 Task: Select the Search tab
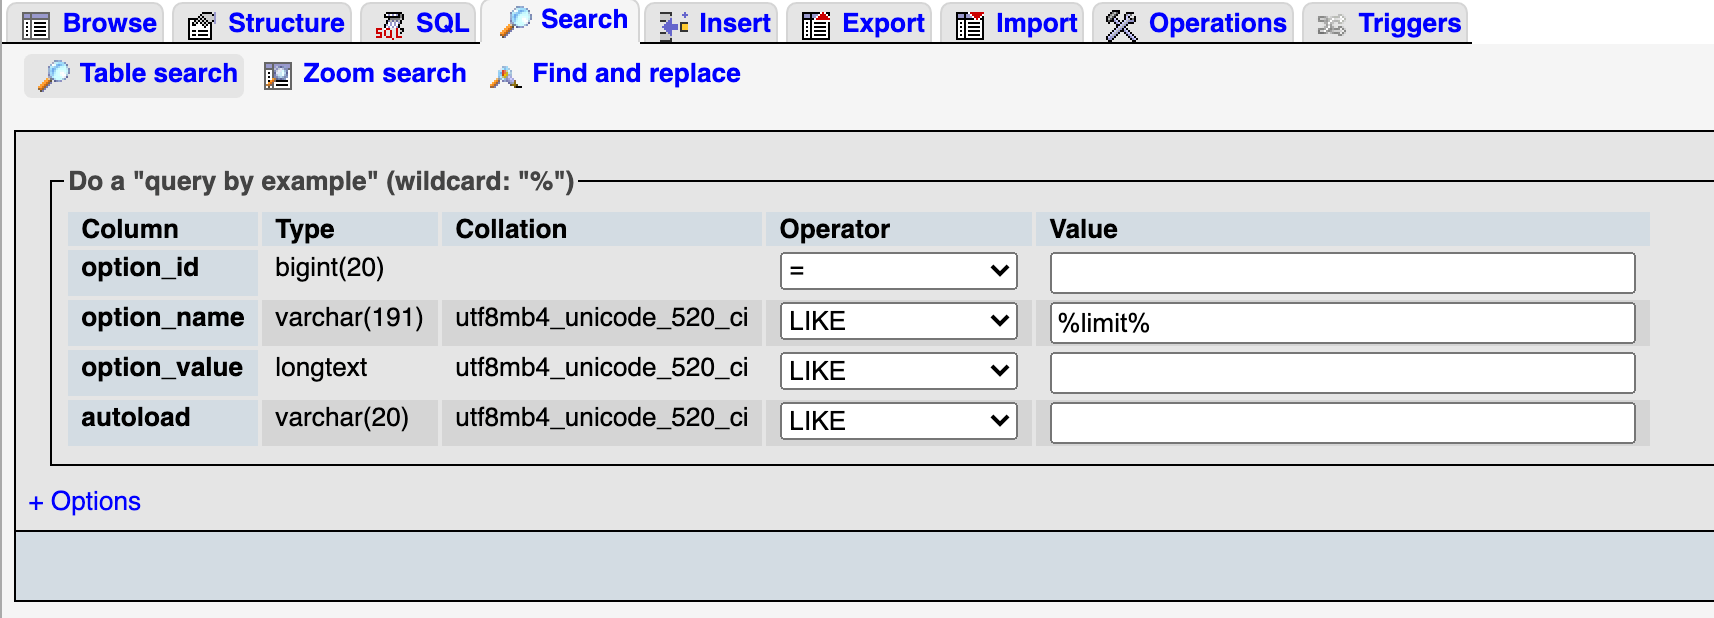560,21
